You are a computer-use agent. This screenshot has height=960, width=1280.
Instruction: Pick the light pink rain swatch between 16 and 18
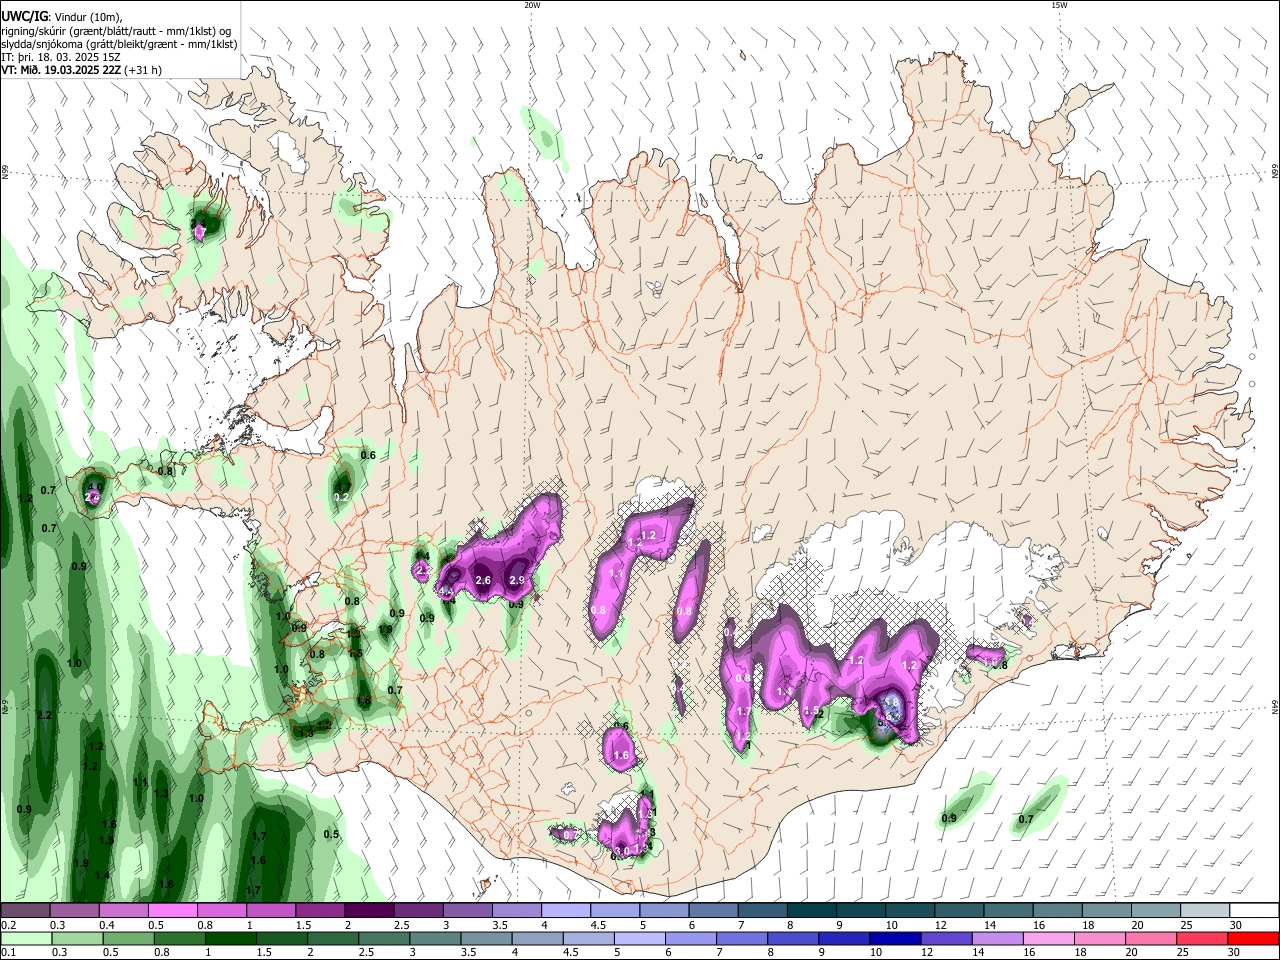pyautogui.click(x=1049, y=938)
